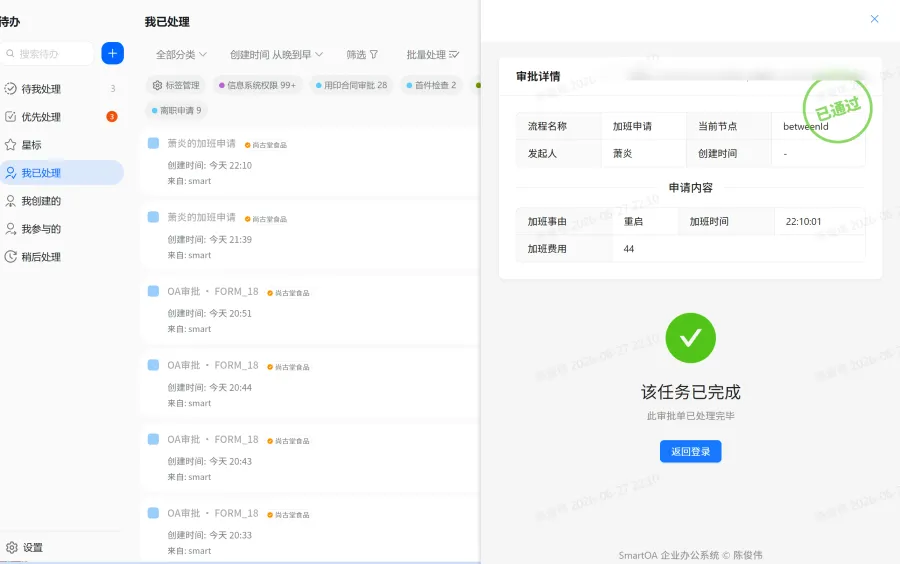Click 尚古堂食品 tag on the 20:44 row
This screenshot has height=564, width=900.
tap(288, 367)
